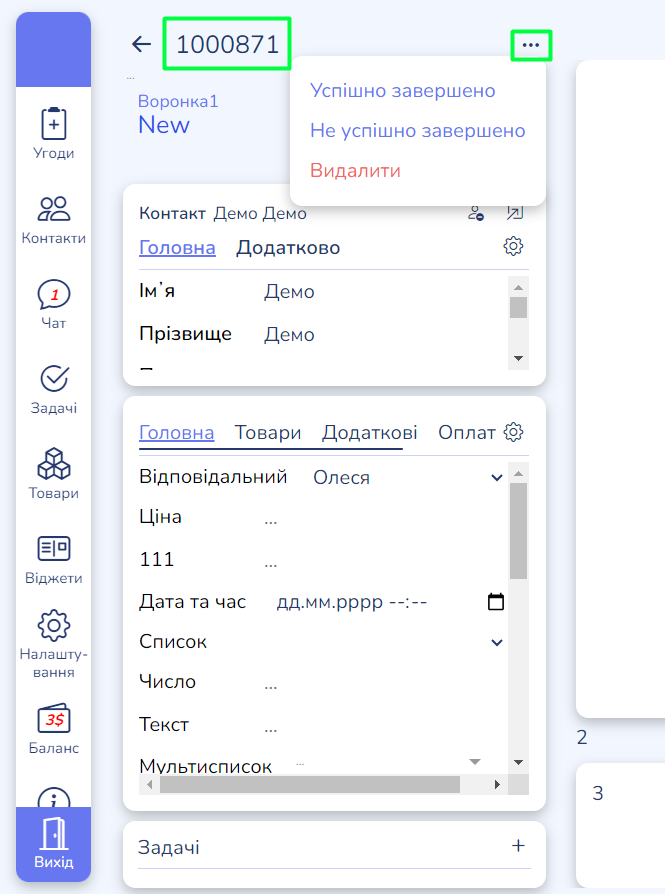Open Чат with unread message
The image size is (665, 894).
click(53, 304)
